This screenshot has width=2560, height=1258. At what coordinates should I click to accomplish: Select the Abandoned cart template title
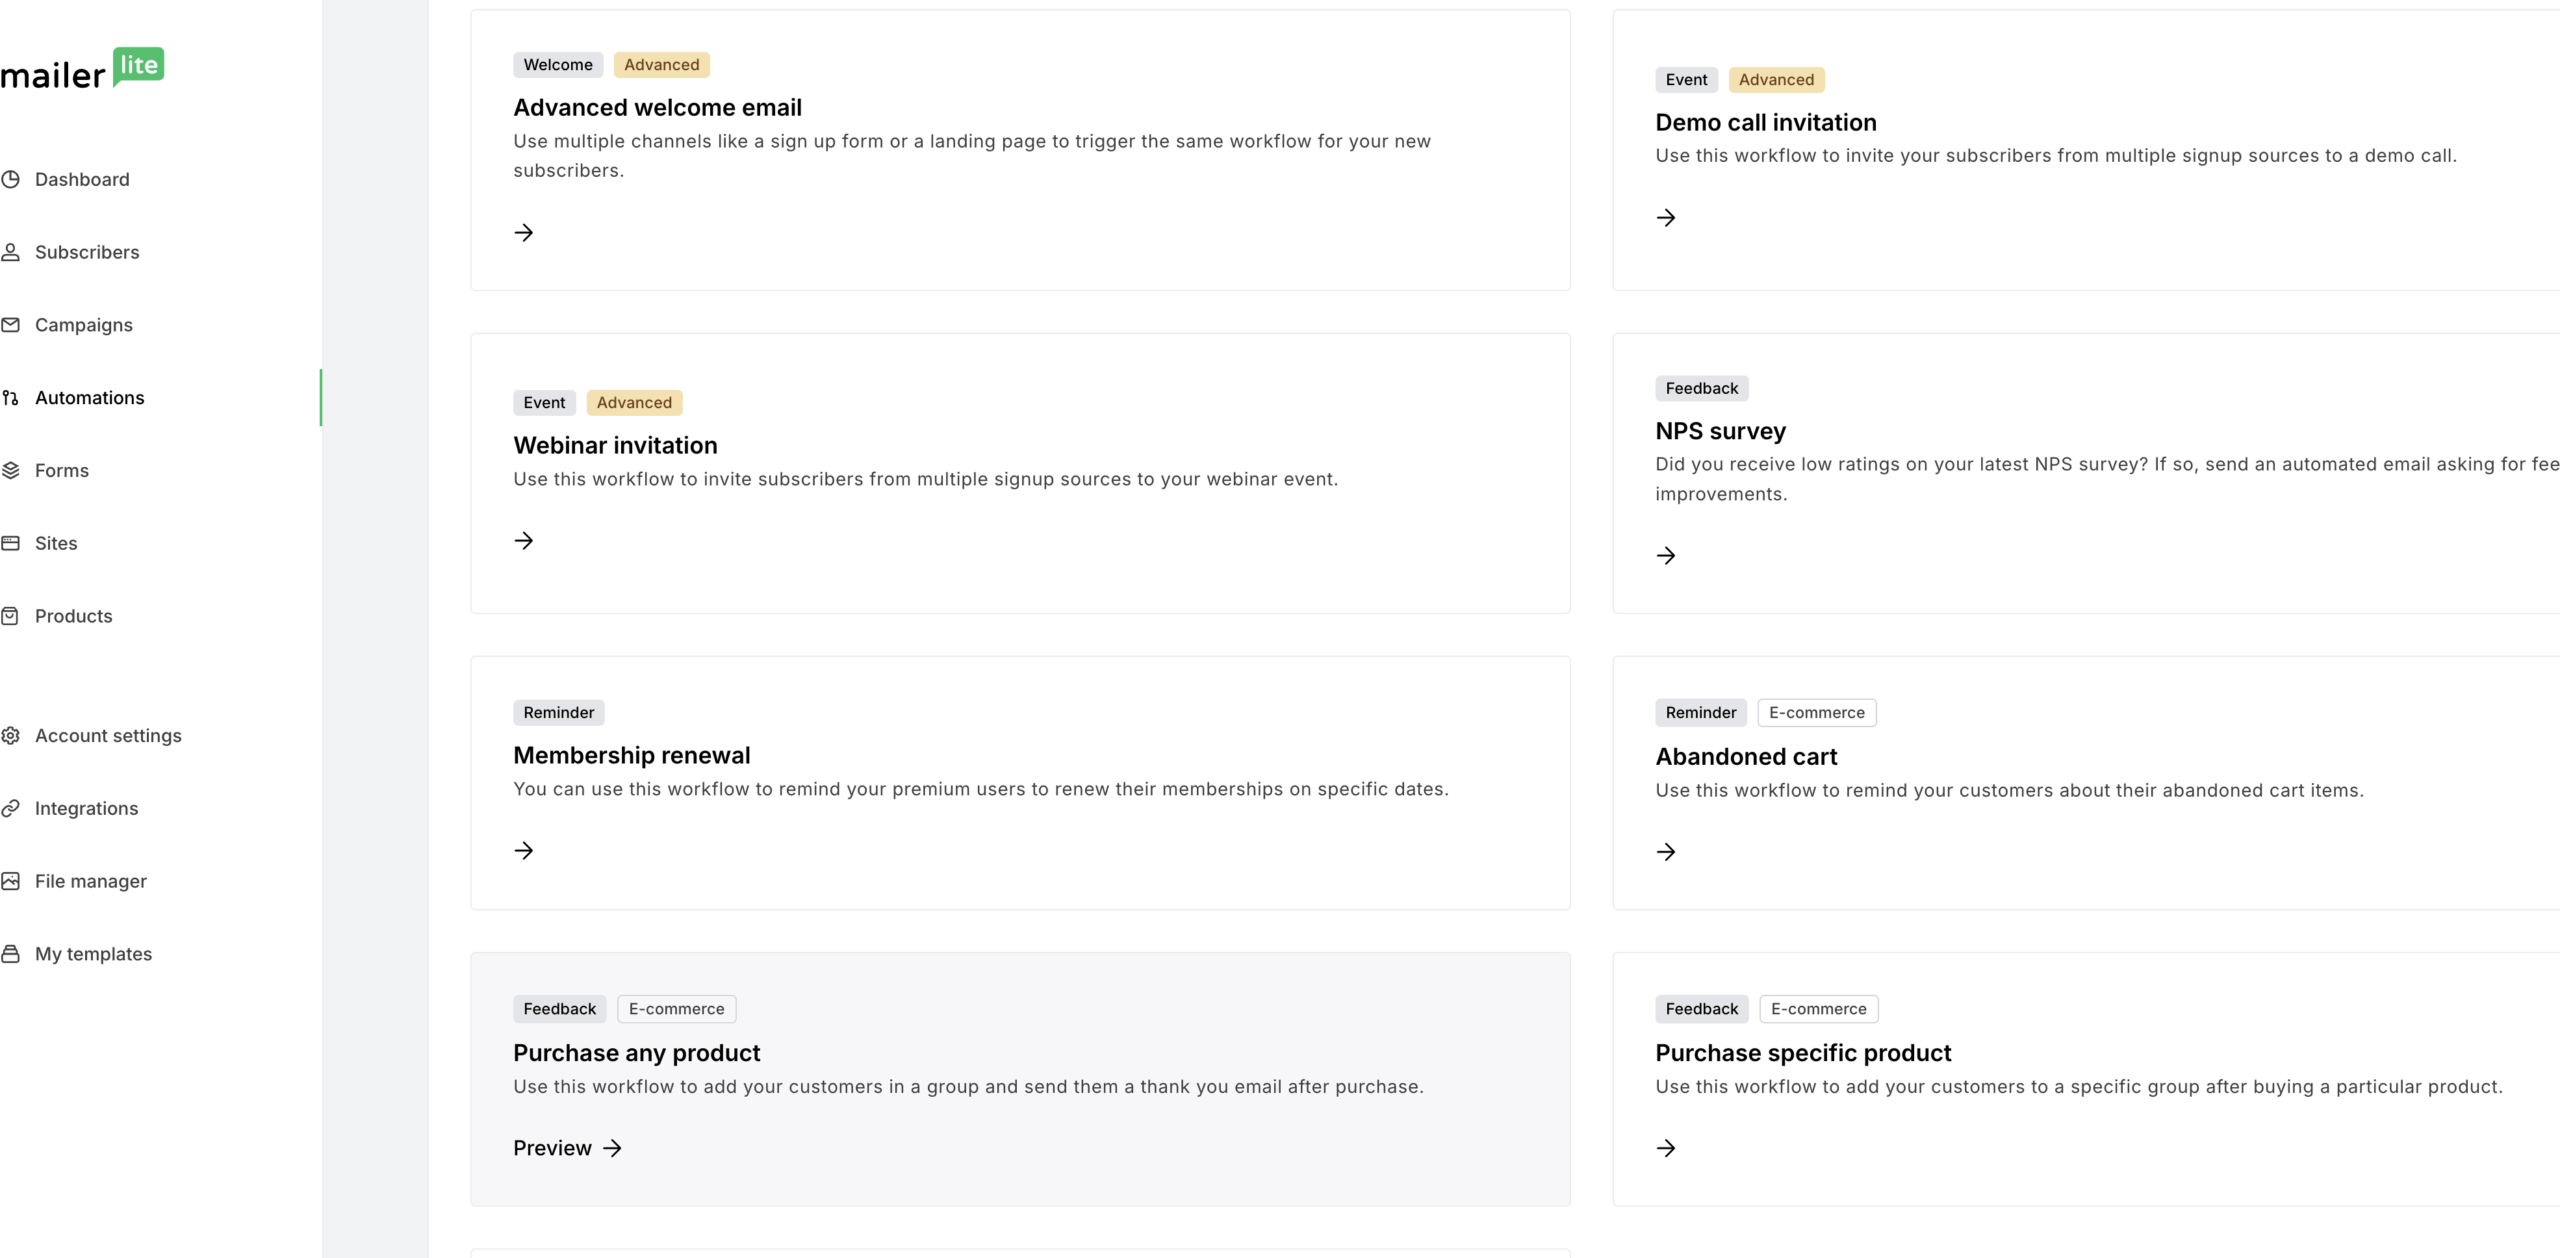(x=1746, y=757)
